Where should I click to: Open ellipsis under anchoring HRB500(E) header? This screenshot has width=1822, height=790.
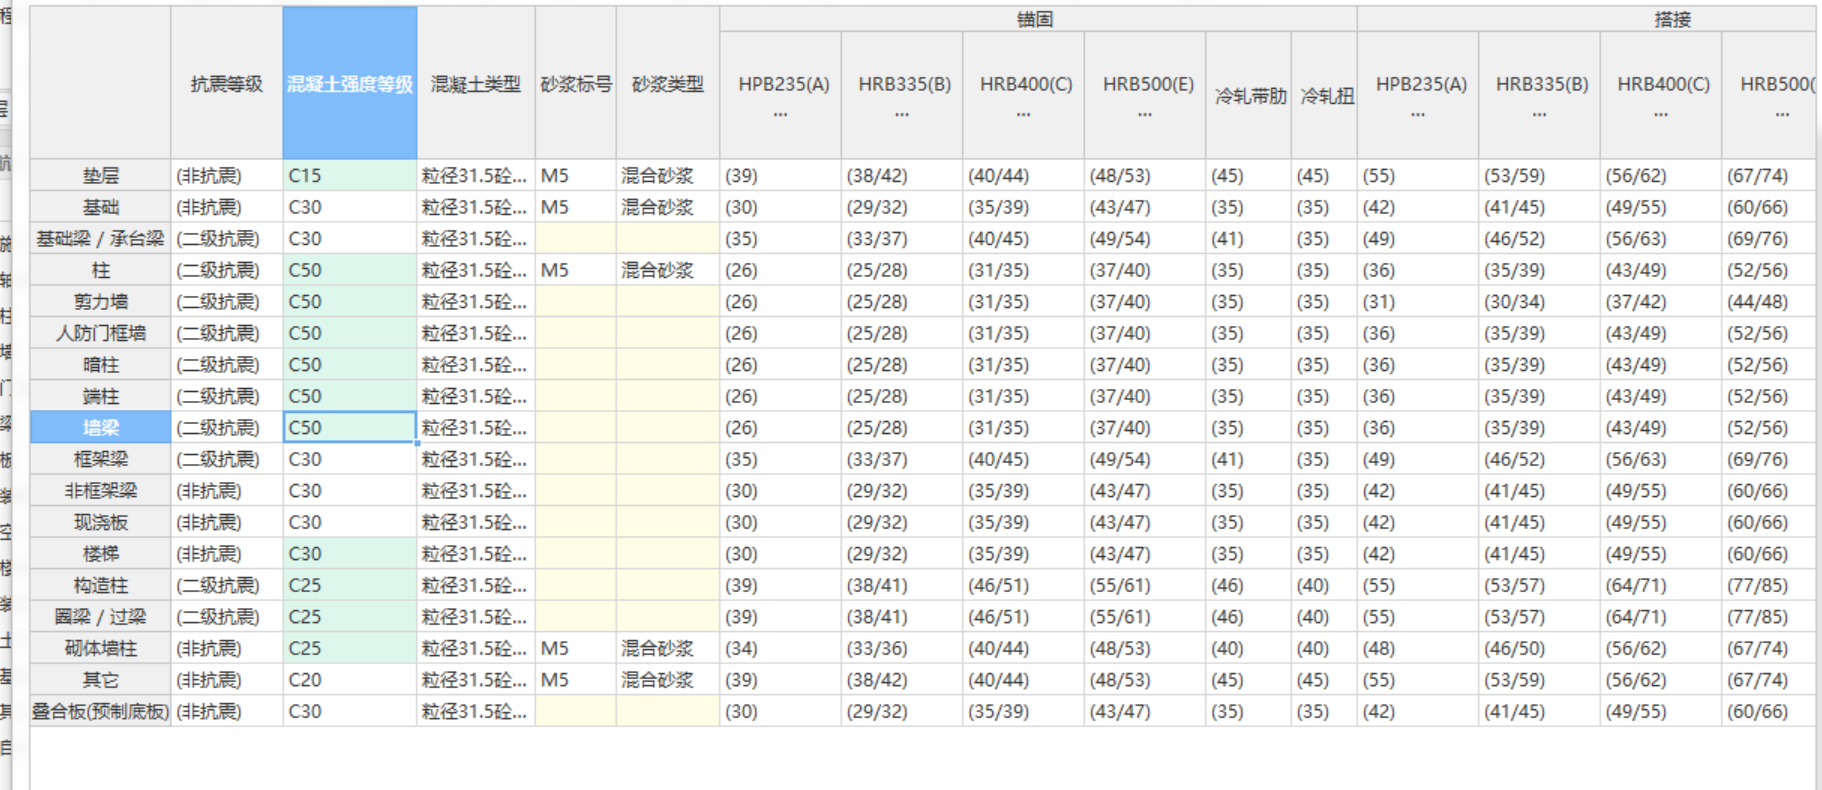coord(1145,114)
